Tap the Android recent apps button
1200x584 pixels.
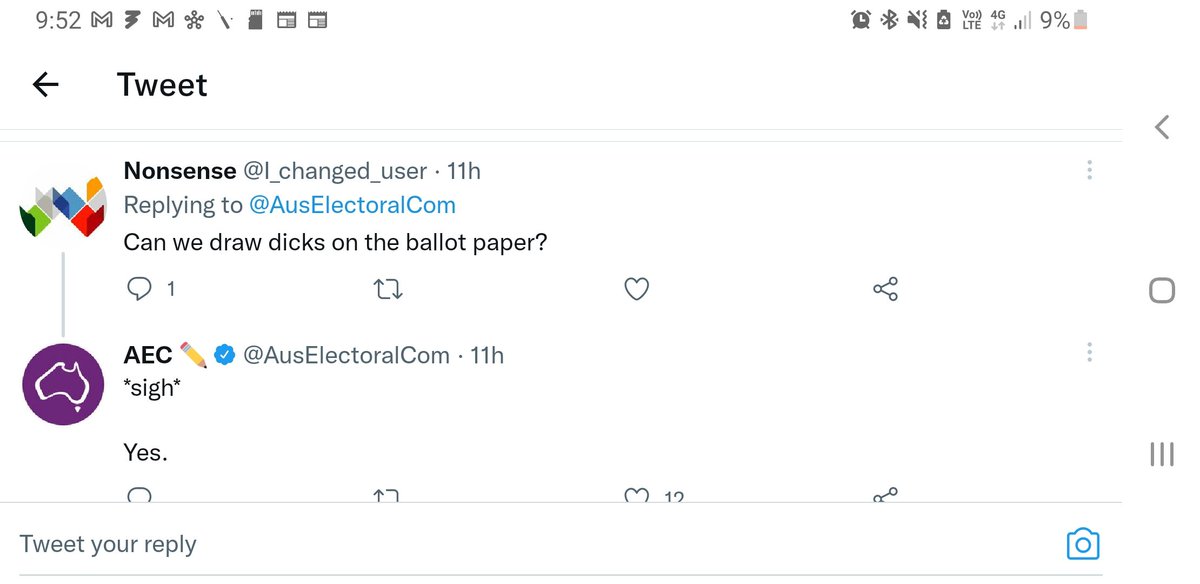pos(1161,455)
